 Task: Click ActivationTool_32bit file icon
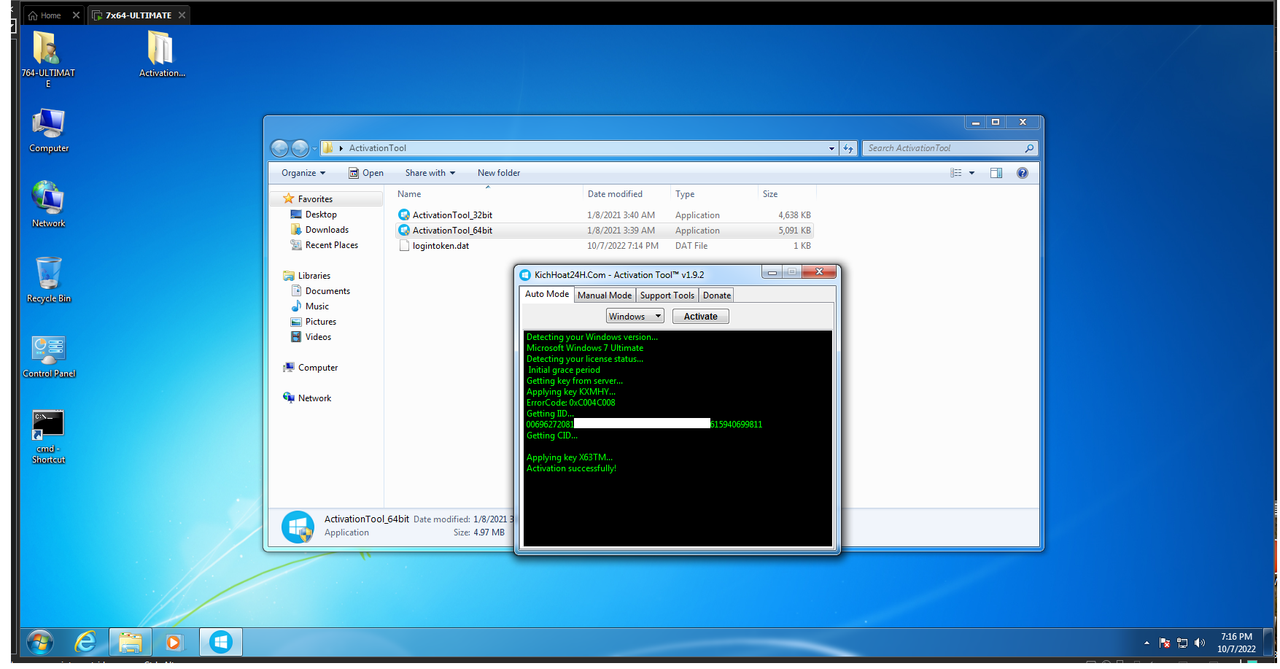[404, 215]
